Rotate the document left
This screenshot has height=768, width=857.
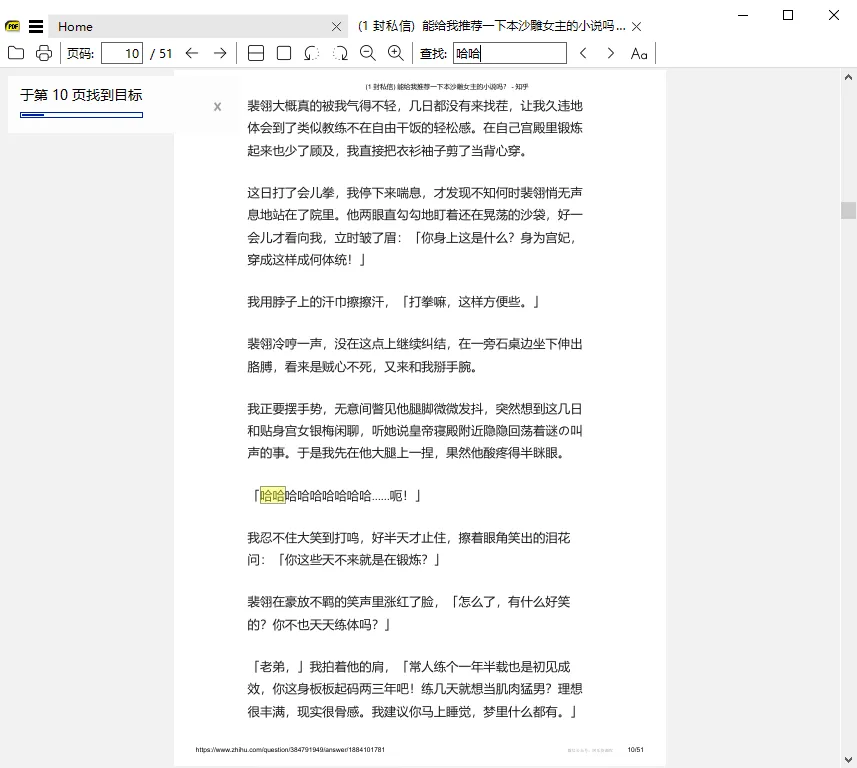tap(311, 53)
